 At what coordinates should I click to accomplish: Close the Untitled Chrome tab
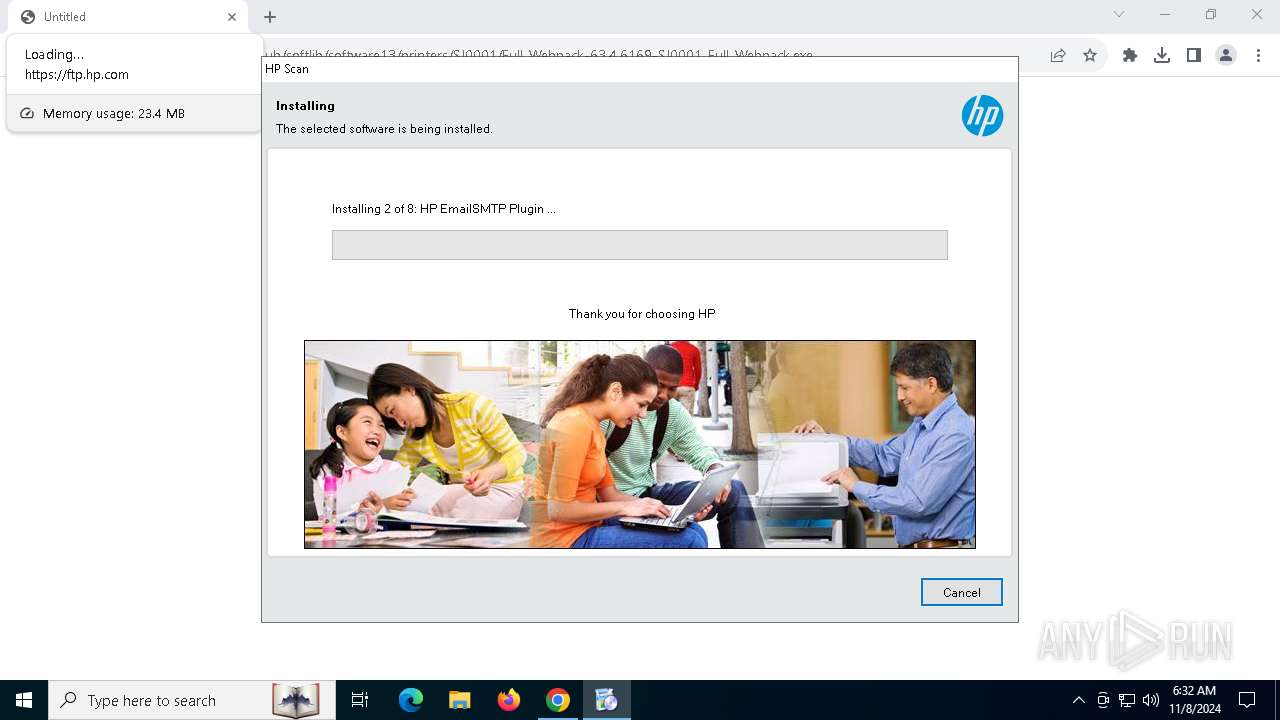(232, 17)
